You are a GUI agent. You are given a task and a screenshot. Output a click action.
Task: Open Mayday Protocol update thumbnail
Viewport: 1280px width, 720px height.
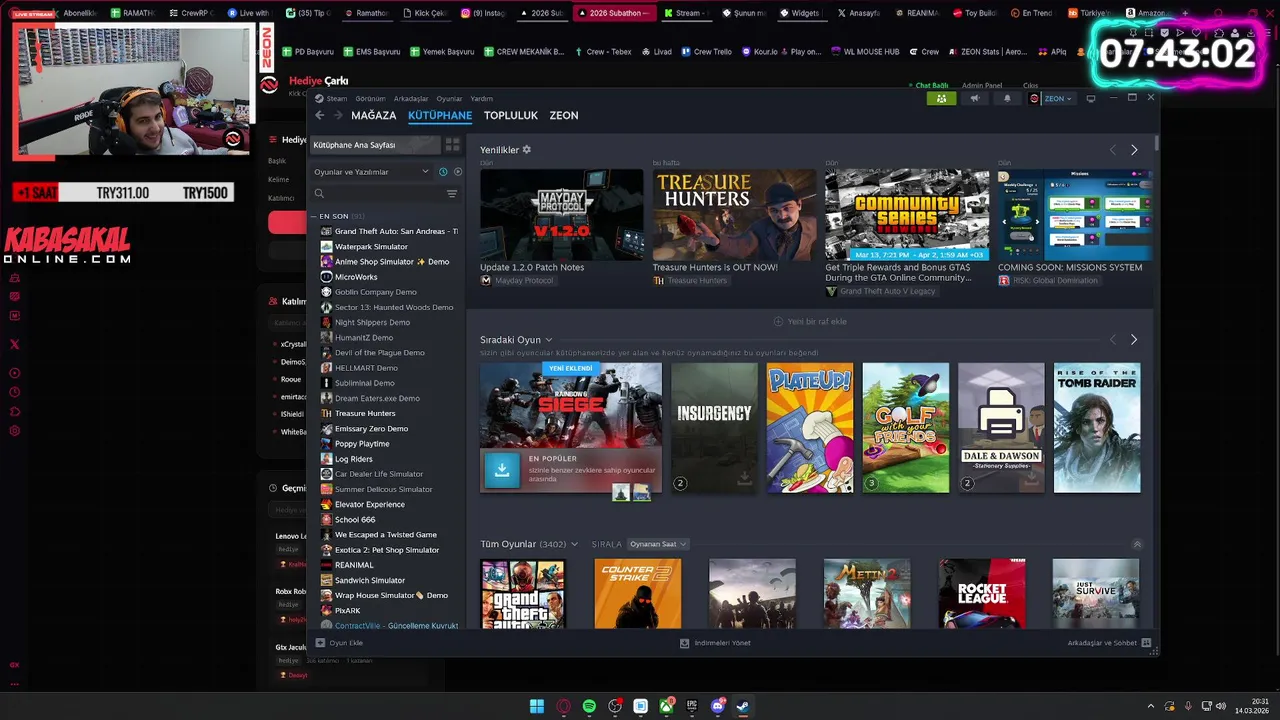(562, 214)
